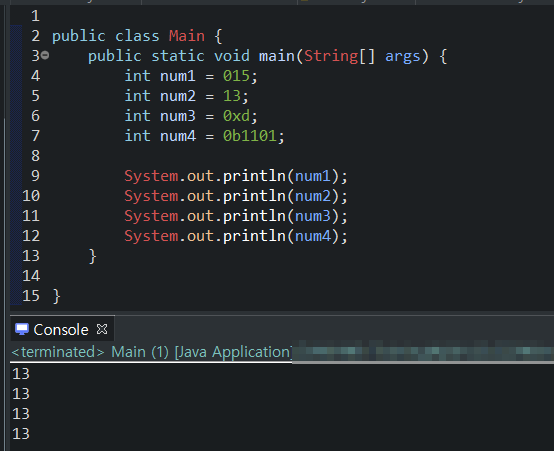Click the args parameter name

click(x=402, y=57)
